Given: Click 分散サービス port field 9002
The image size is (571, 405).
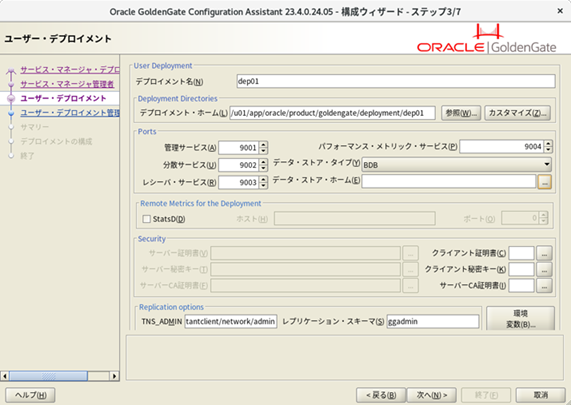Looking at the screenshot, I should tap(239, 165).
